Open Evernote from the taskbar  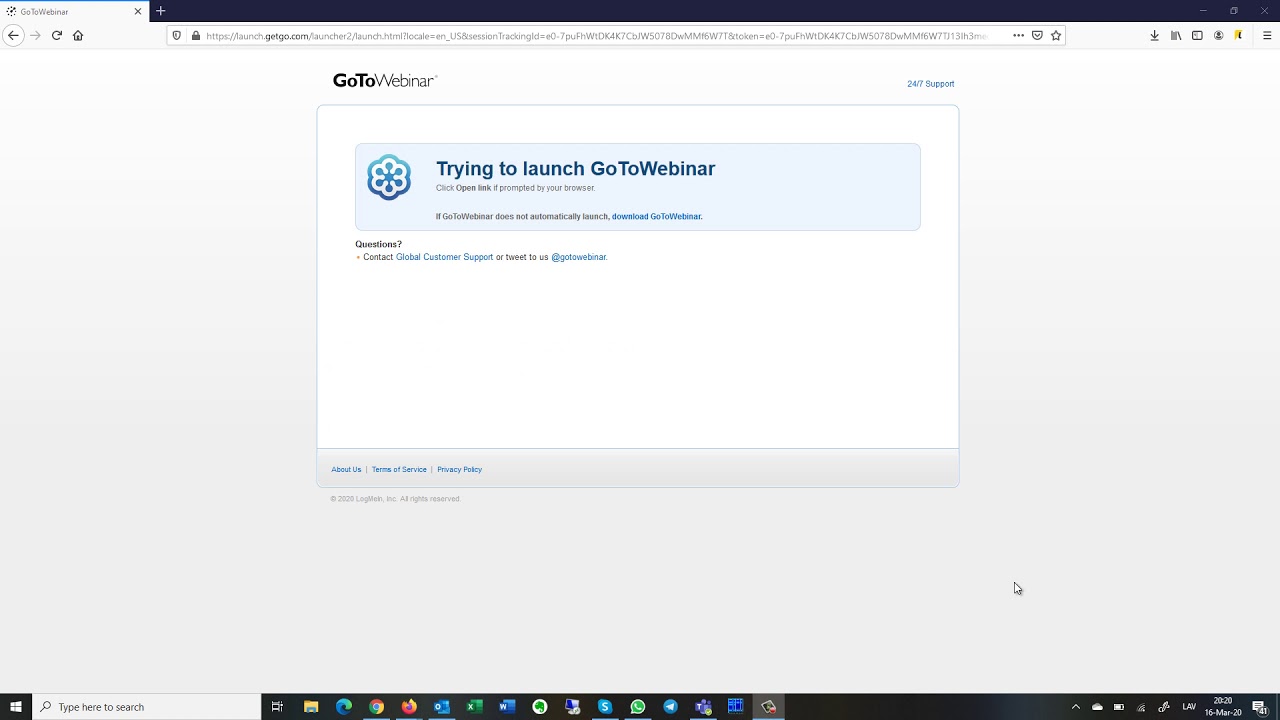(540, 707)
